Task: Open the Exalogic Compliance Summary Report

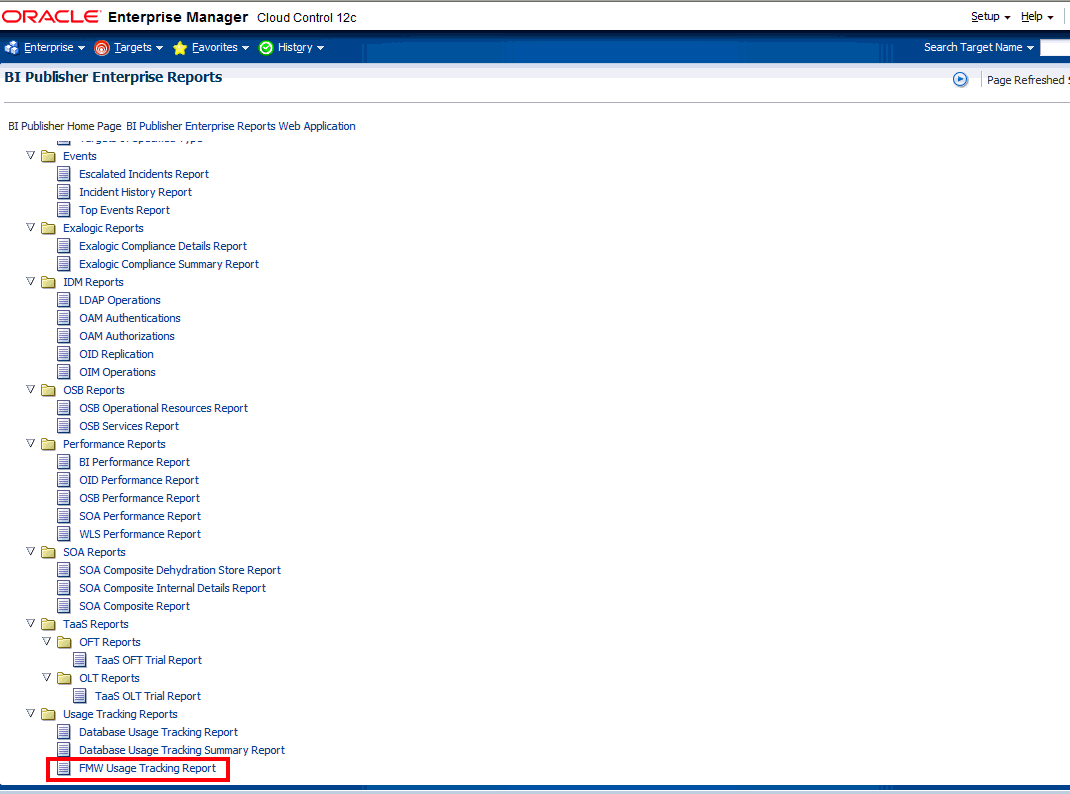Action: pyautogui.click(x=169, y=264)
